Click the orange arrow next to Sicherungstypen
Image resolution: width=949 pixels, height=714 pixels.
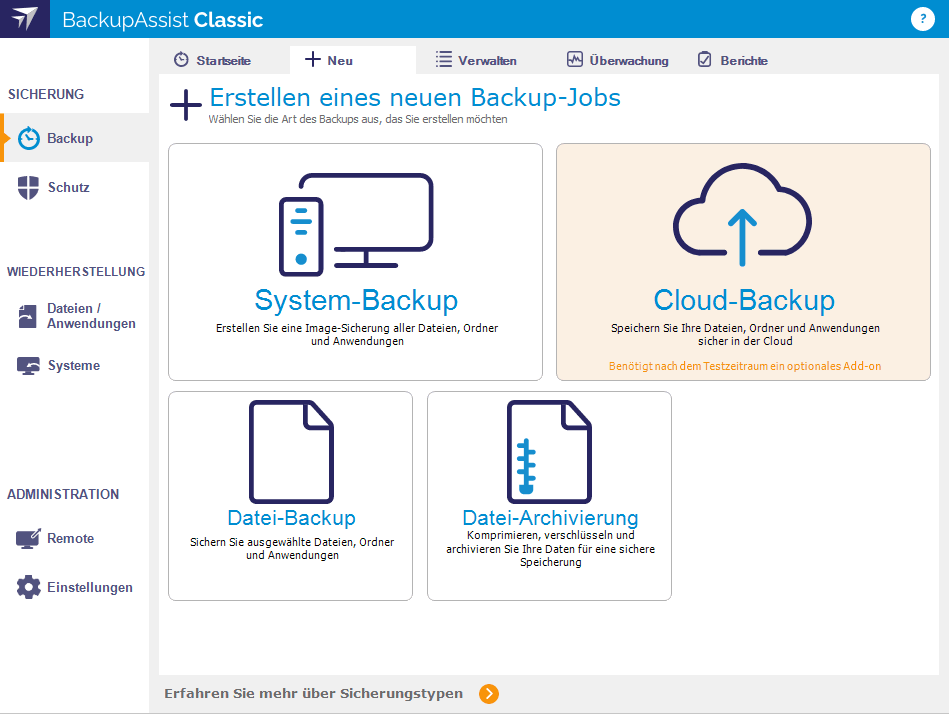click(489, 693)
